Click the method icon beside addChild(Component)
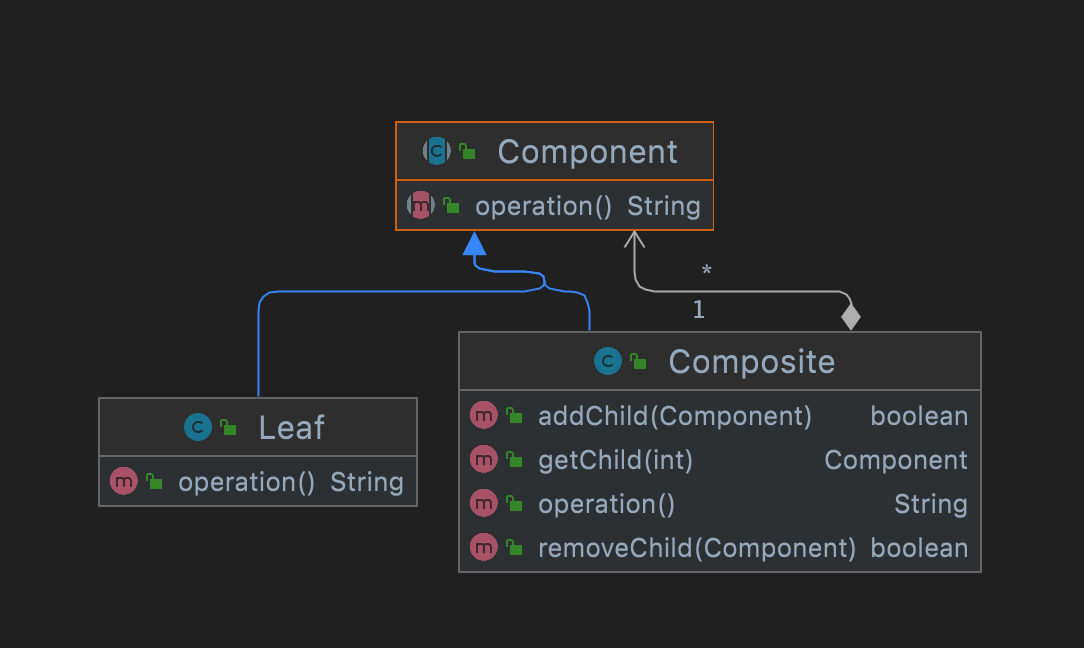Viewport: 1084px width, 648px height. pos(484,416)
